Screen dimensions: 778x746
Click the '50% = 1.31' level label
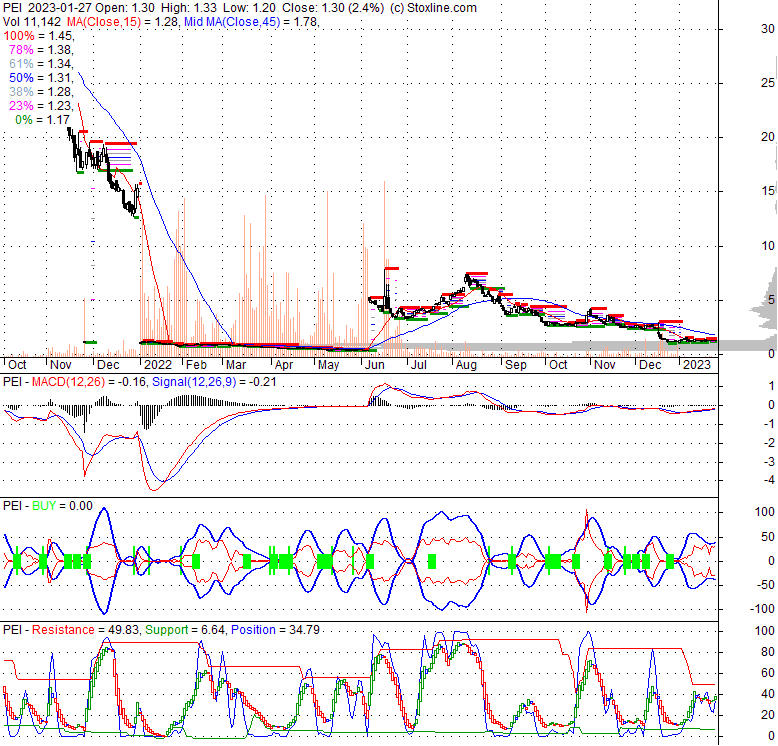(41, 77)
